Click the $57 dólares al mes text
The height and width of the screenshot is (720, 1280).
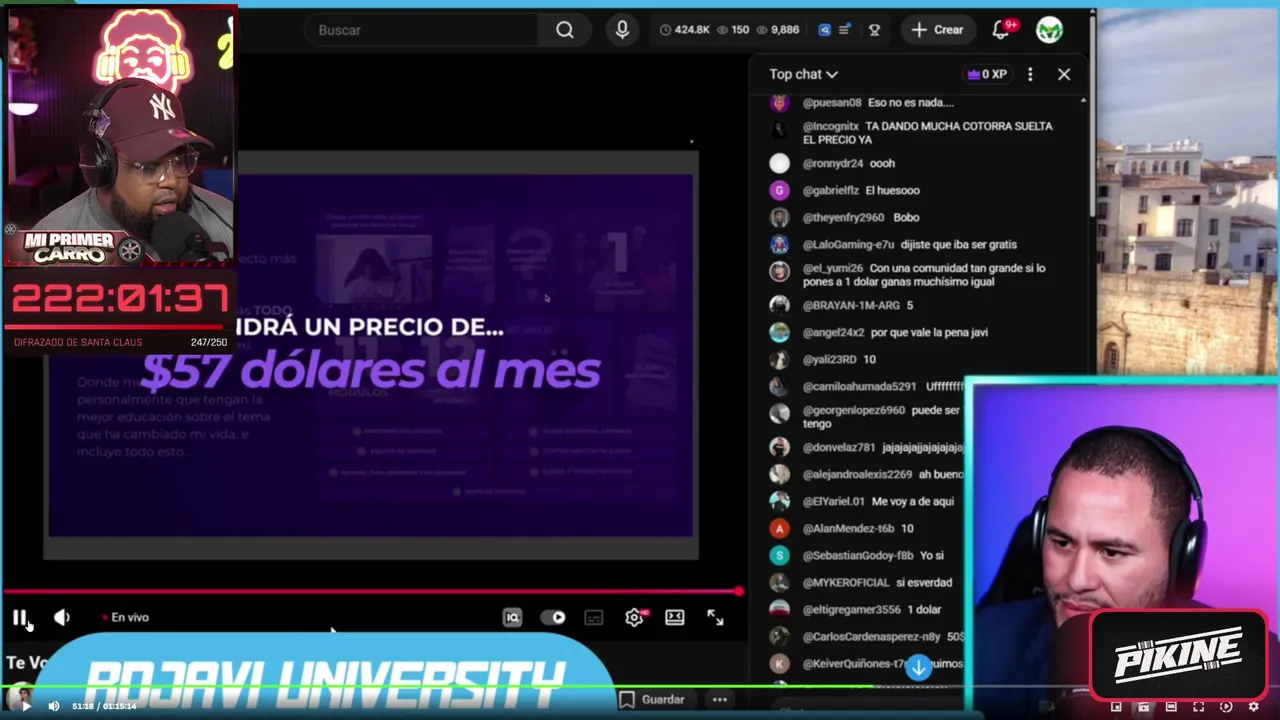tap(371, 371)
